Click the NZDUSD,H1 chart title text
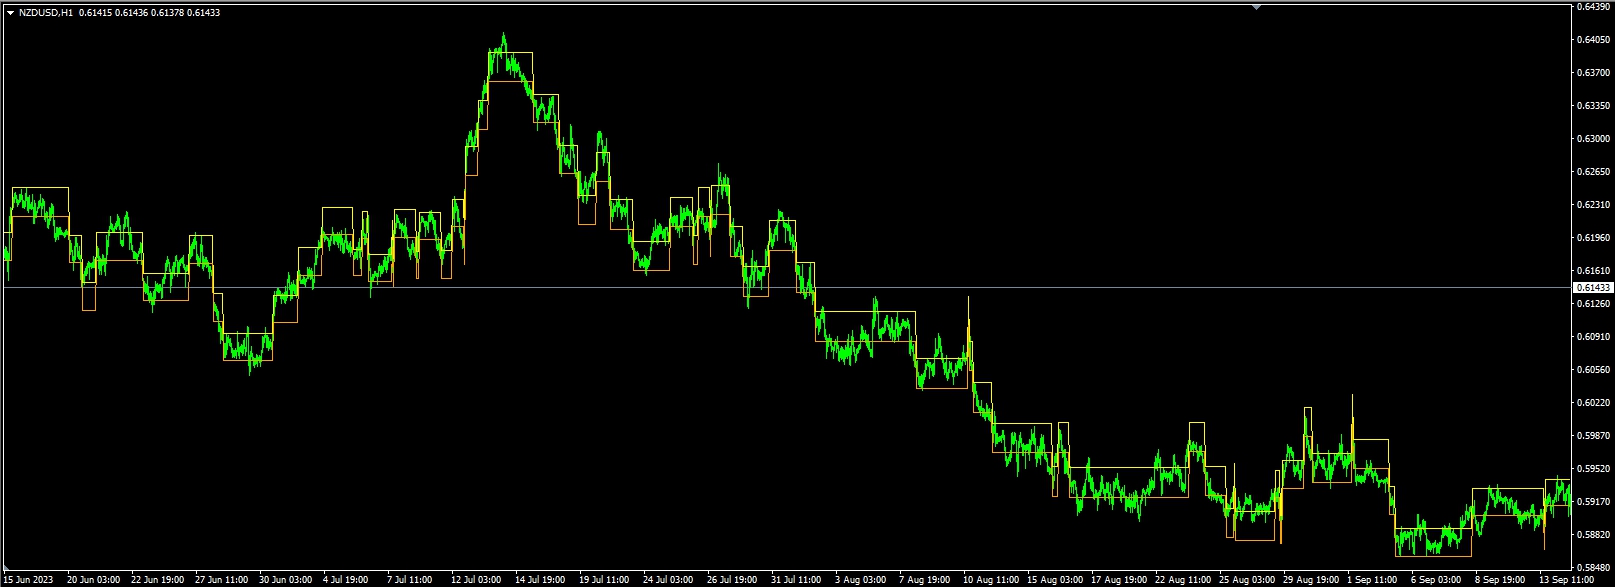This screenshot has width=1615, height=587. tap(46, 13)
